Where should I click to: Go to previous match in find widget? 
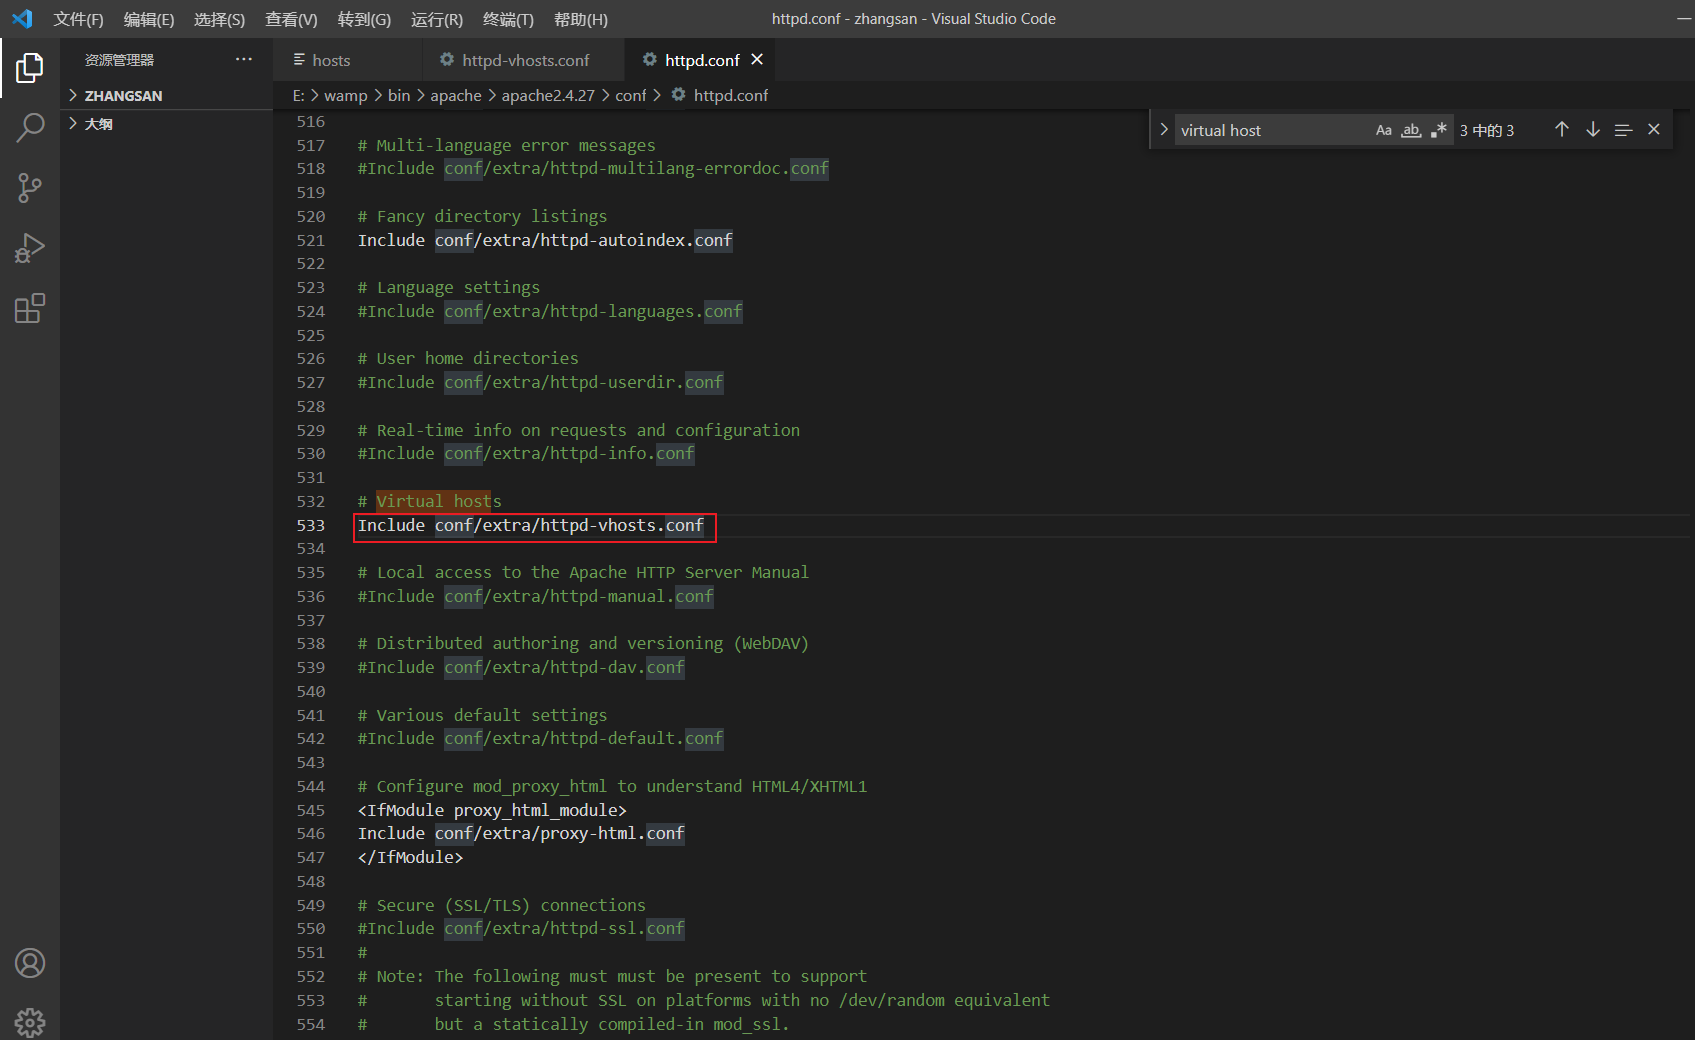click(x=1562, y=130)
